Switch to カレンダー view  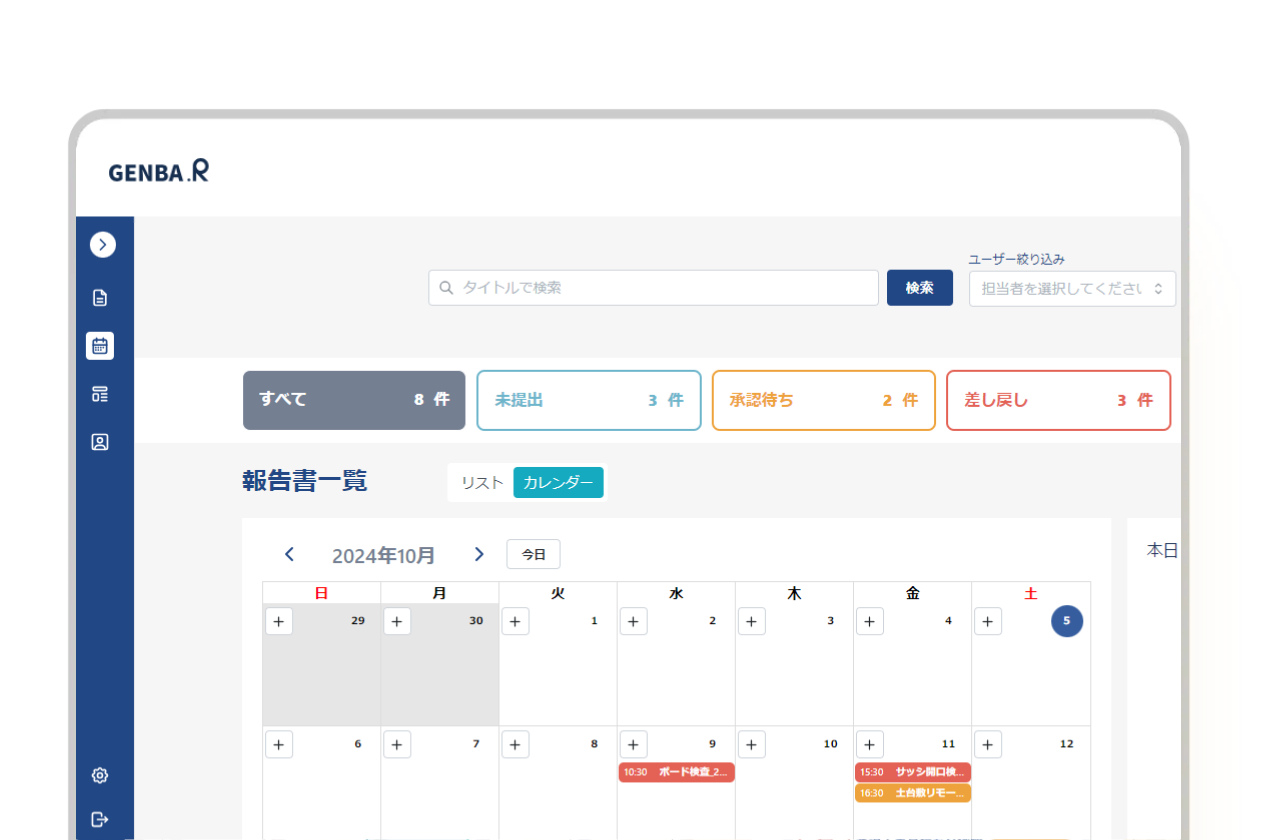click(558, 483)
